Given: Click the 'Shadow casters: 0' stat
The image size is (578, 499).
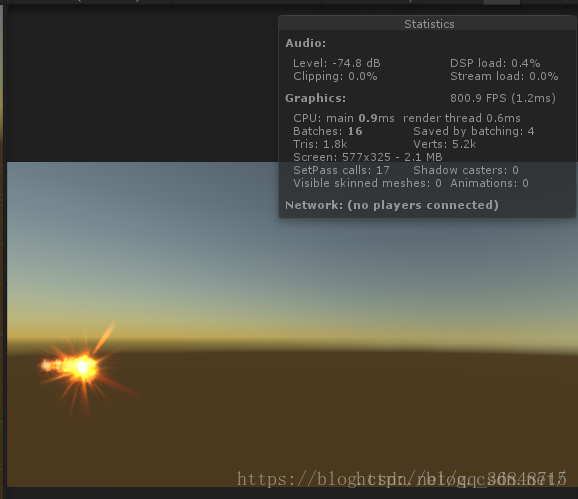Looking at the screenshot, I should pos(466,170).
